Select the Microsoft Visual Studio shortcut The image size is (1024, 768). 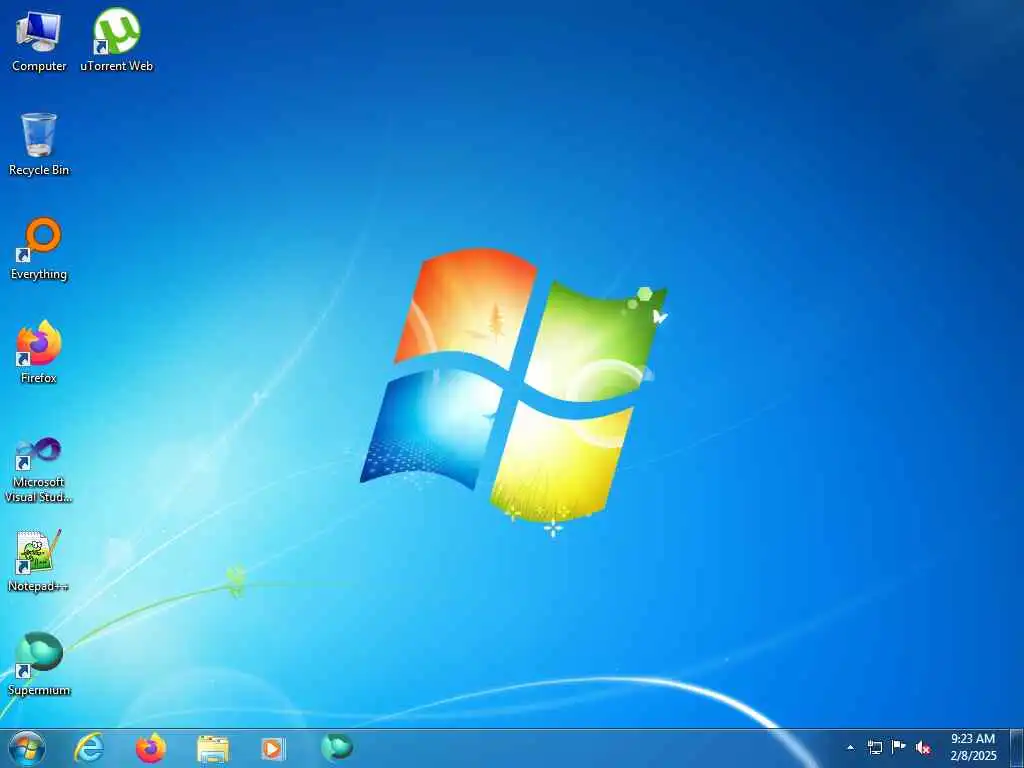pyautogui.click(x=39, y=470)
